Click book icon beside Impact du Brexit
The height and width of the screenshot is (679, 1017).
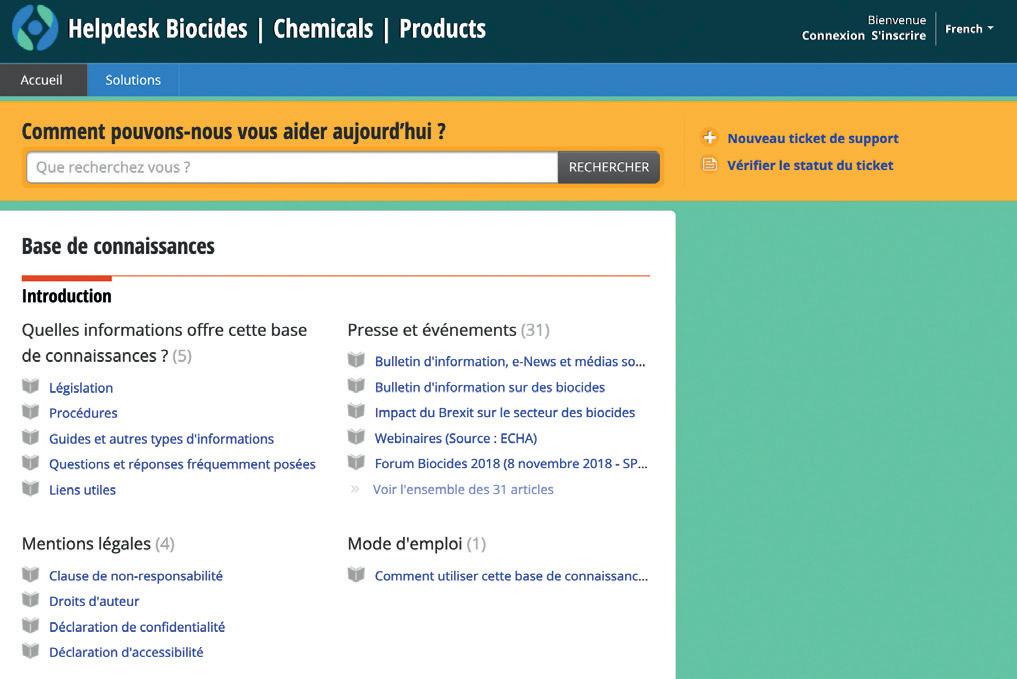point(356,411)
